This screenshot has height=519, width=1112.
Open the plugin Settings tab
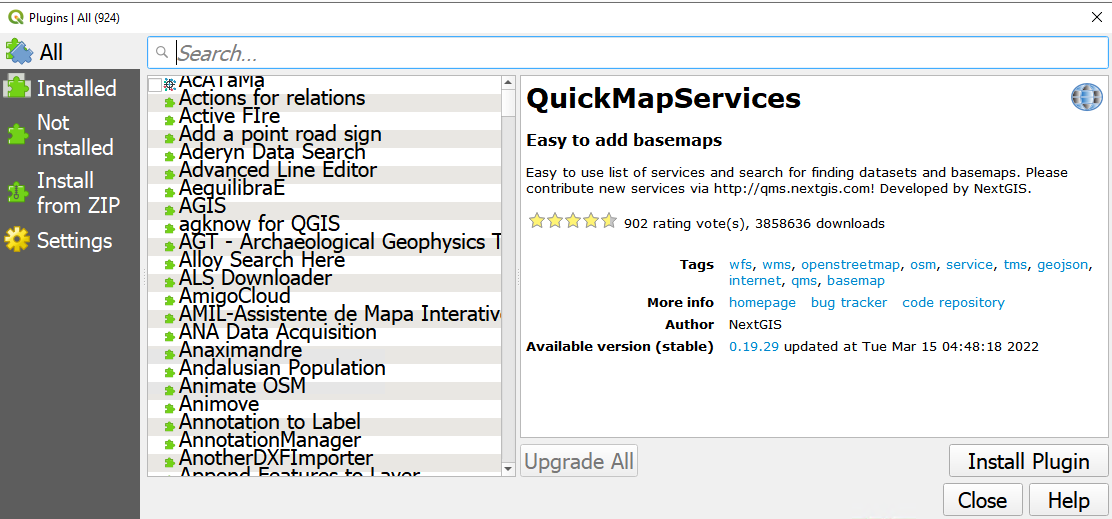(x=70, y=240)
